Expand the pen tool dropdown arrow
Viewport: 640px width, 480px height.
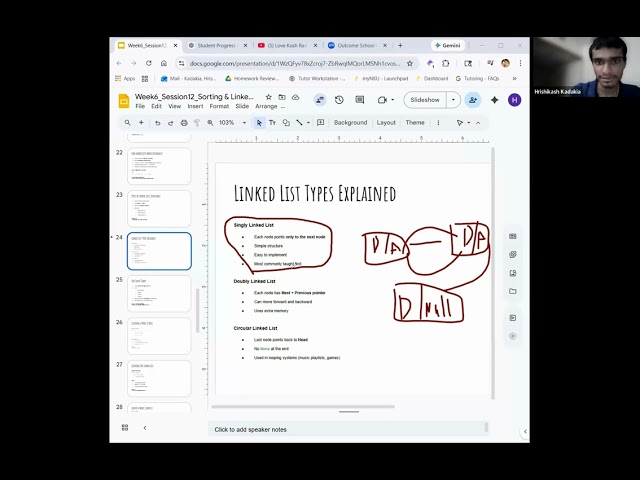tap(469, 123)
